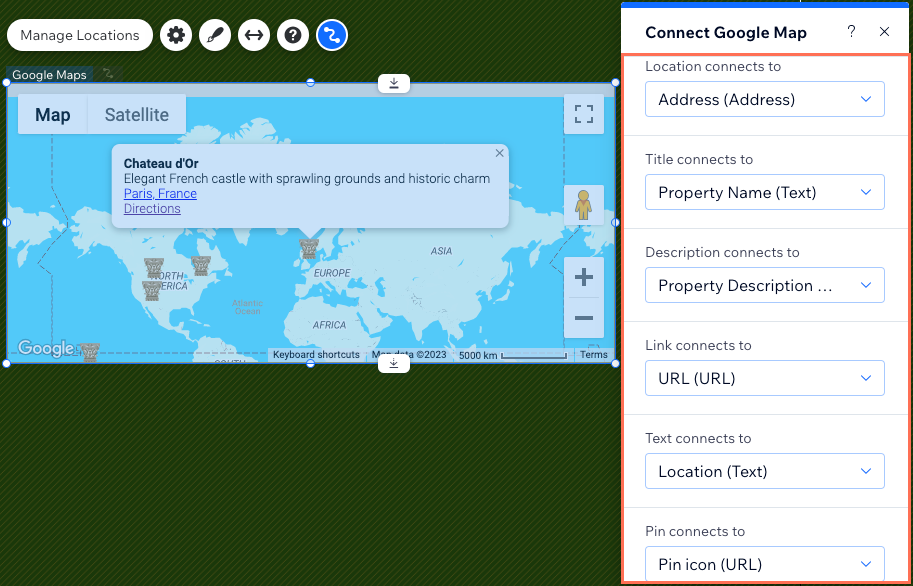913x586 pixels.
Task: Toggle fullscreen view on the map
Action: (584, 114)
